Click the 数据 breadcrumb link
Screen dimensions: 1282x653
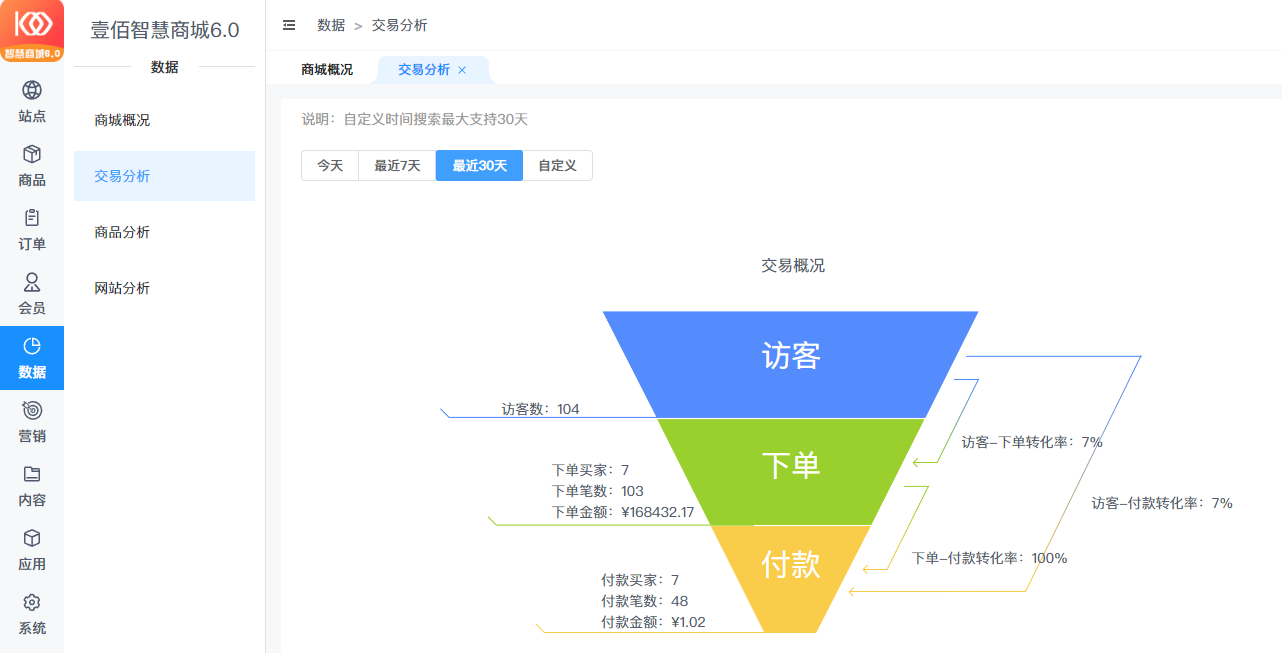click(x=331, y=25)
